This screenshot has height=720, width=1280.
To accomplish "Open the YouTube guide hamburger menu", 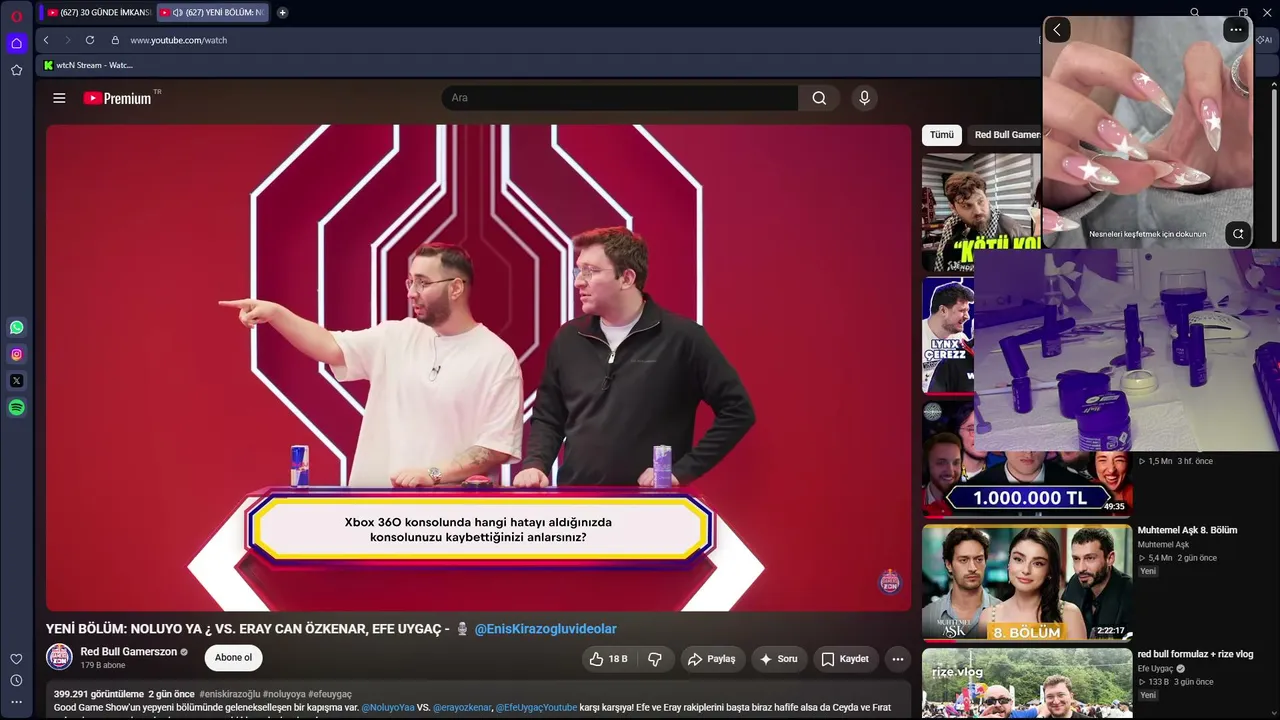I will point(59,98).
